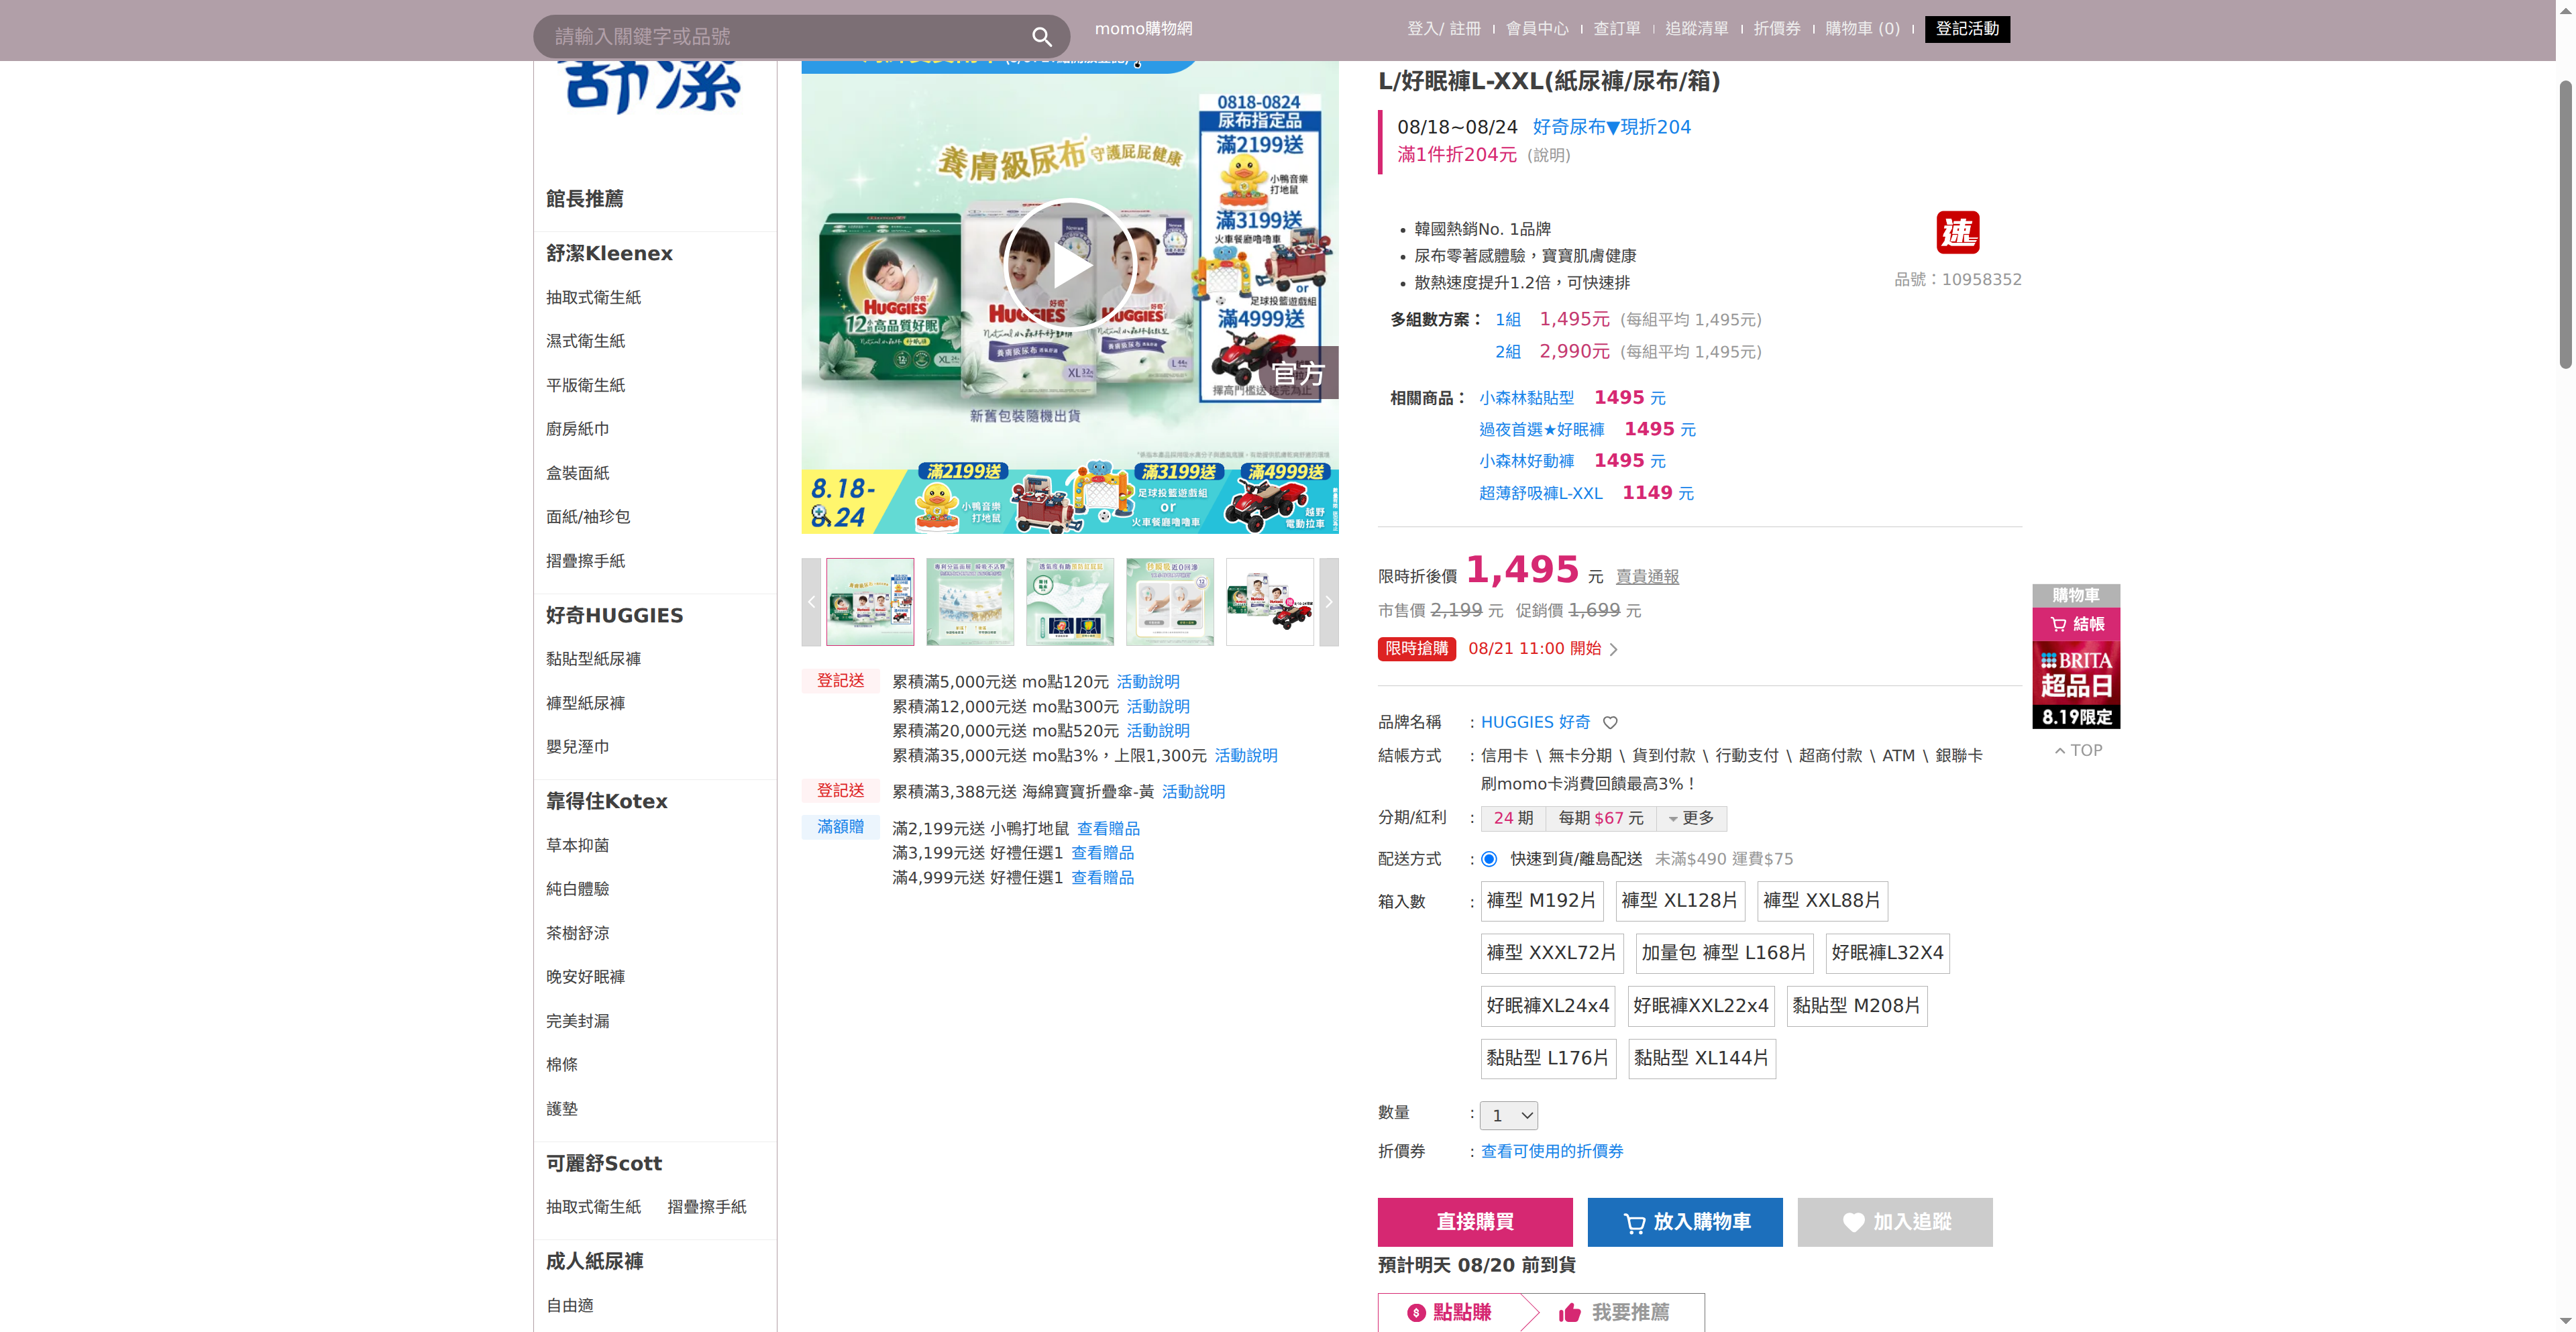Click 登入/ 註冊 in top menu
The image size is (2576, 1332).
point(1444,29)
